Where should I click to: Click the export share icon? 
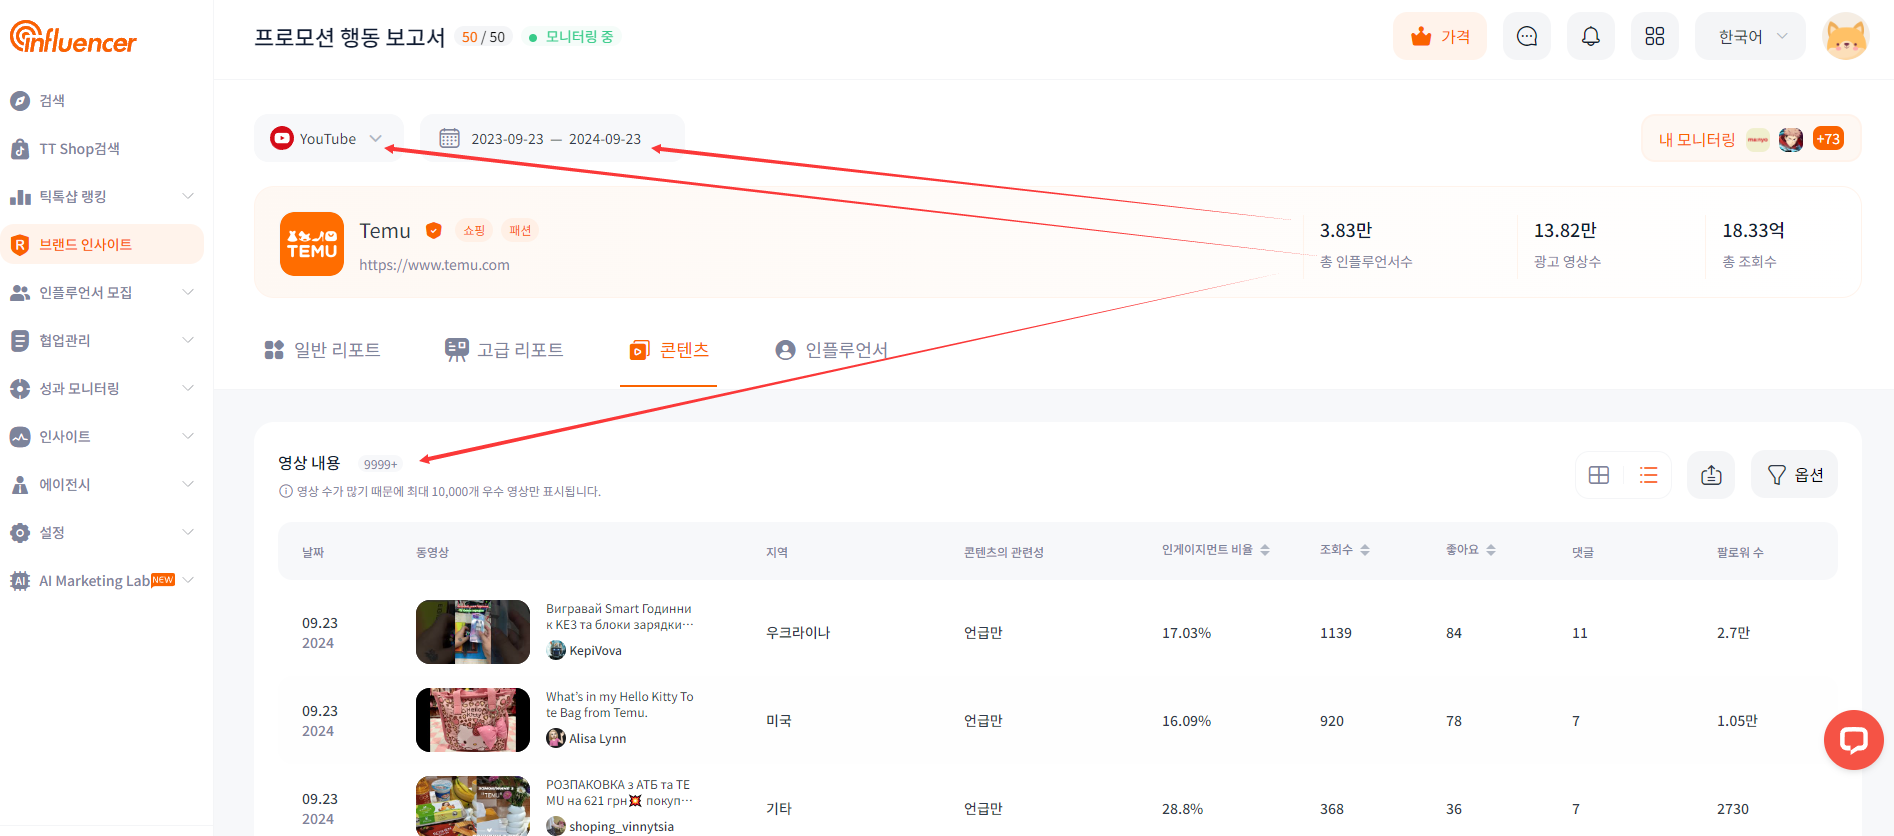point(1711,475)
